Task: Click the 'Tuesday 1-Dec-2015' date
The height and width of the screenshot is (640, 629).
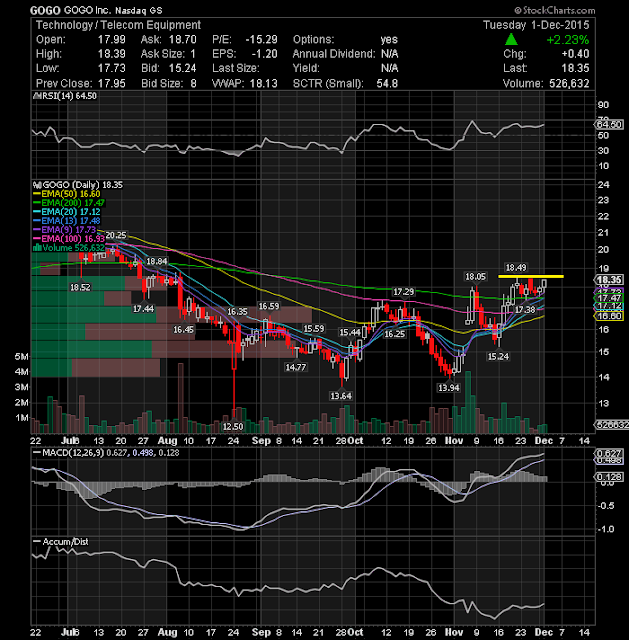Action: [x=536, y=25]
